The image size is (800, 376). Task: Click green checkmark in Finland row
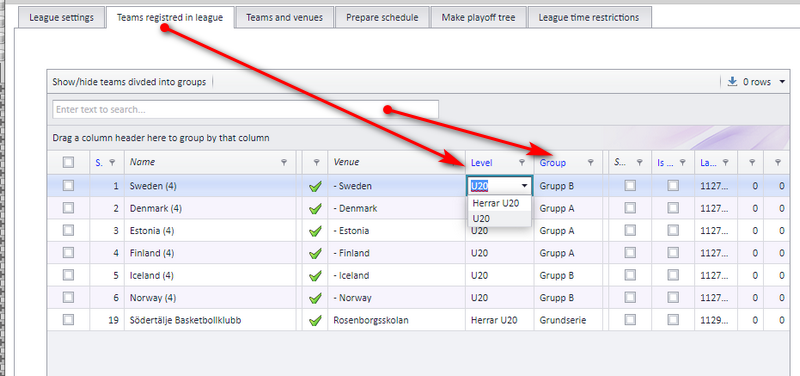(x=315, y=254)
